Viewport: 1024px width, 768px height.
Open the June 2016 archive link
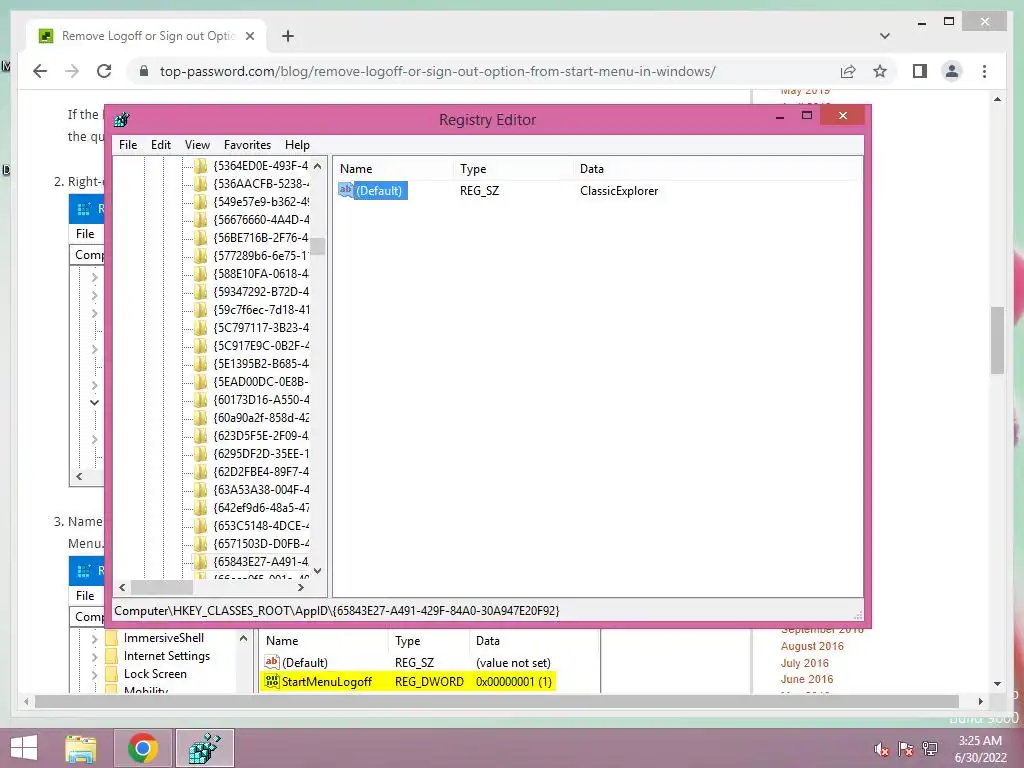point(807,679)
